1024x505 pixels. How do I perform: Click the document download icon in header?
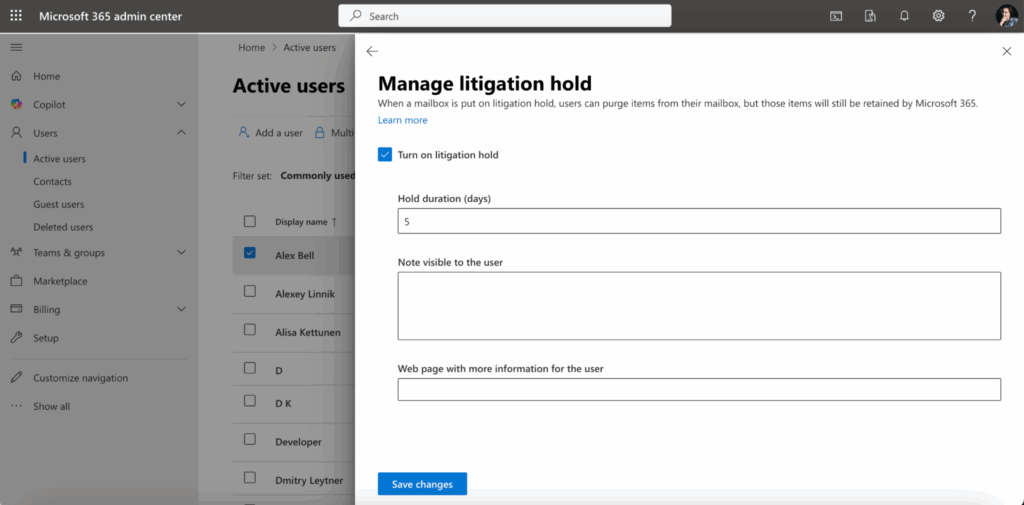pos(869,16)
